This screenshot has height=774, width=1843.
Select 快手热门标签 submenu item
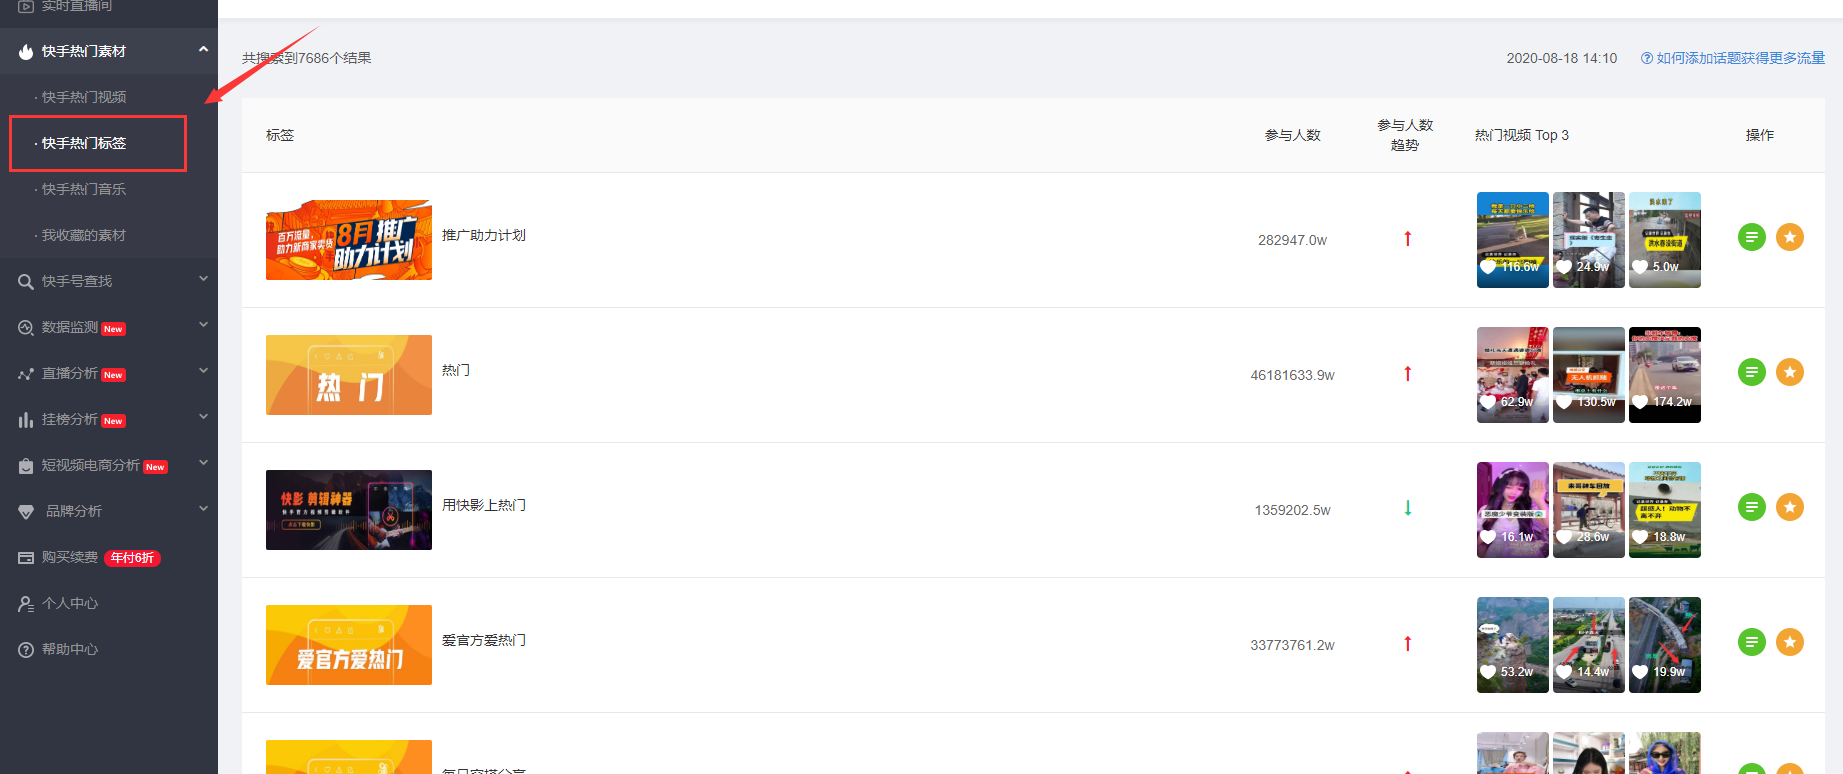[83, 143]
